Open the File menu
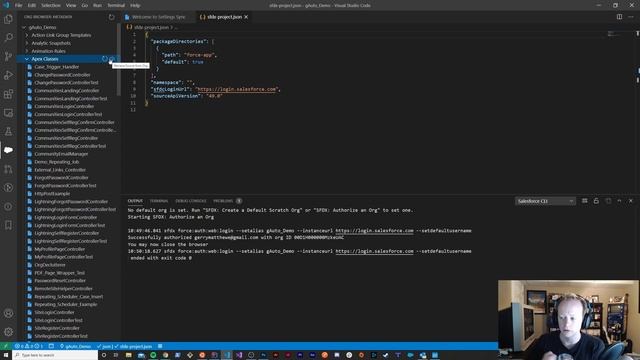This screenshot has width=640, height=360. coord(18,6)
